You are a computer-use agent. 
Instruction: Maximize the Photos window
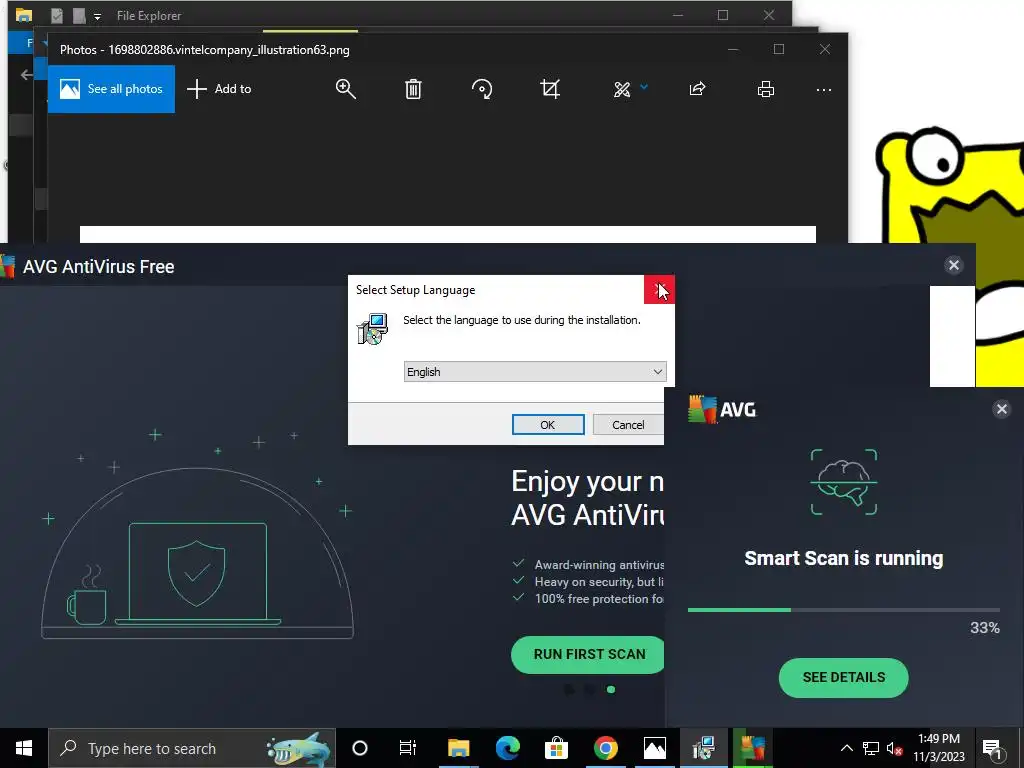point(778,49)
